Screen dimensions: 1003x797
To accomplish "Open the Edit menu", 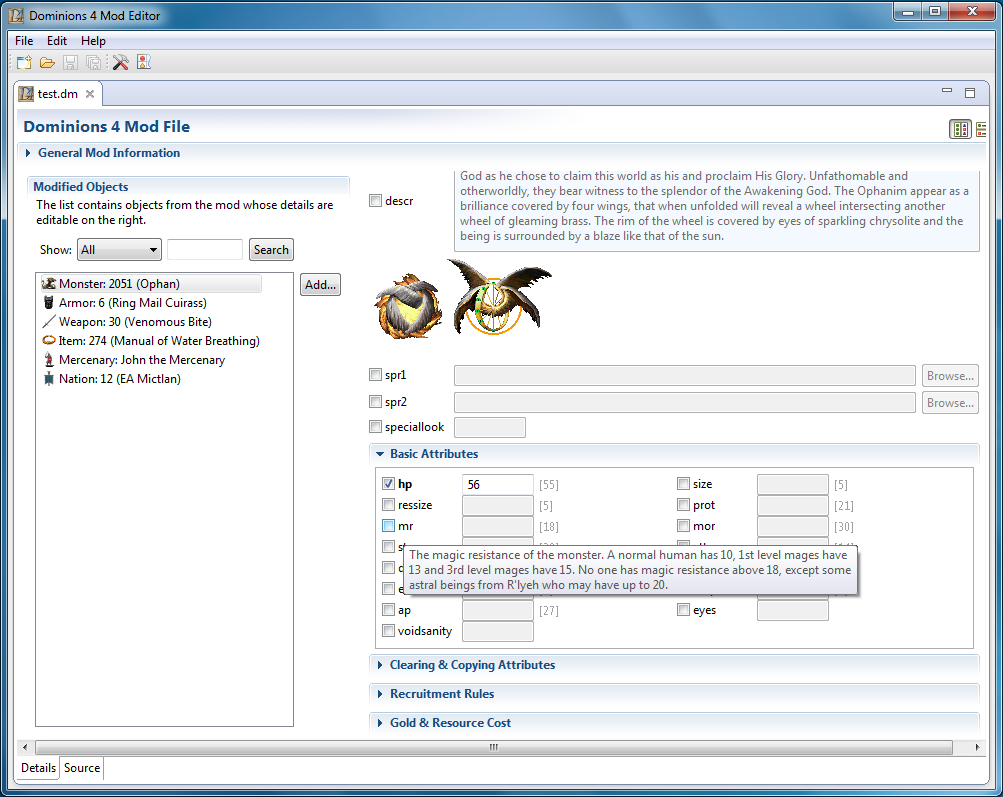I will [x=57, y=41].
